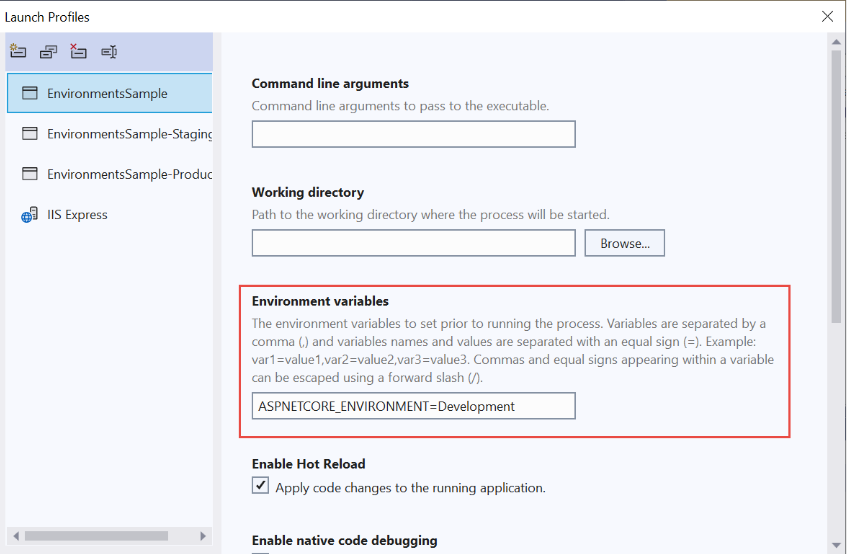Image resolution: width=847 pixels, height=554 pixels.
Task: Click the vertical scrollbar thumb
Action: [836, 187]
